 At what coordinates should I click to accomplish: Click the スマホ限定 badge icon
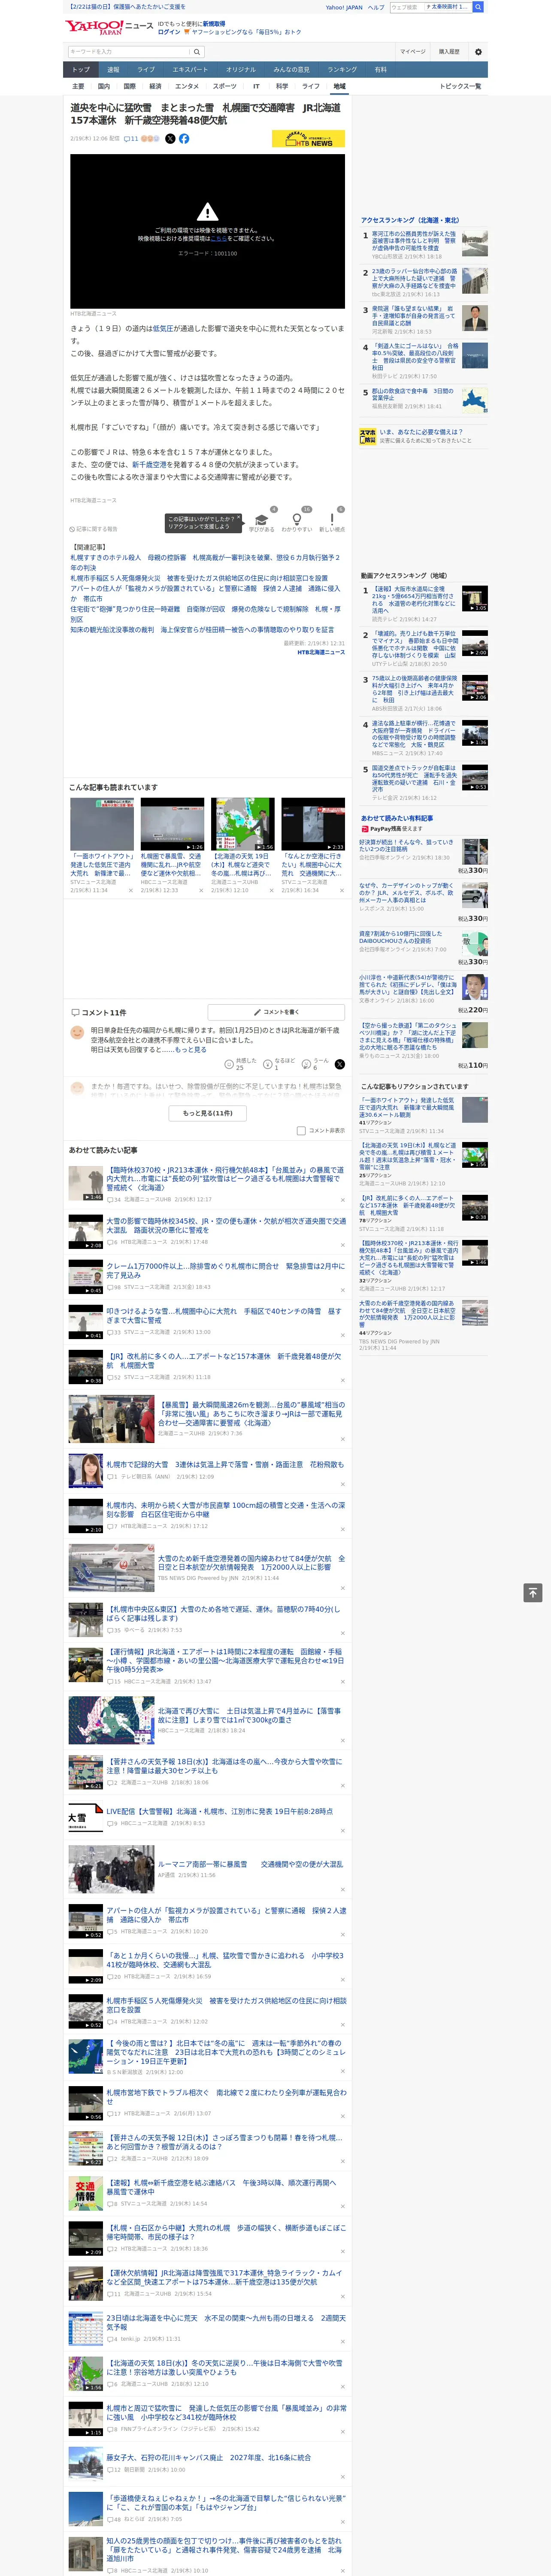click(x=368, y=436)
